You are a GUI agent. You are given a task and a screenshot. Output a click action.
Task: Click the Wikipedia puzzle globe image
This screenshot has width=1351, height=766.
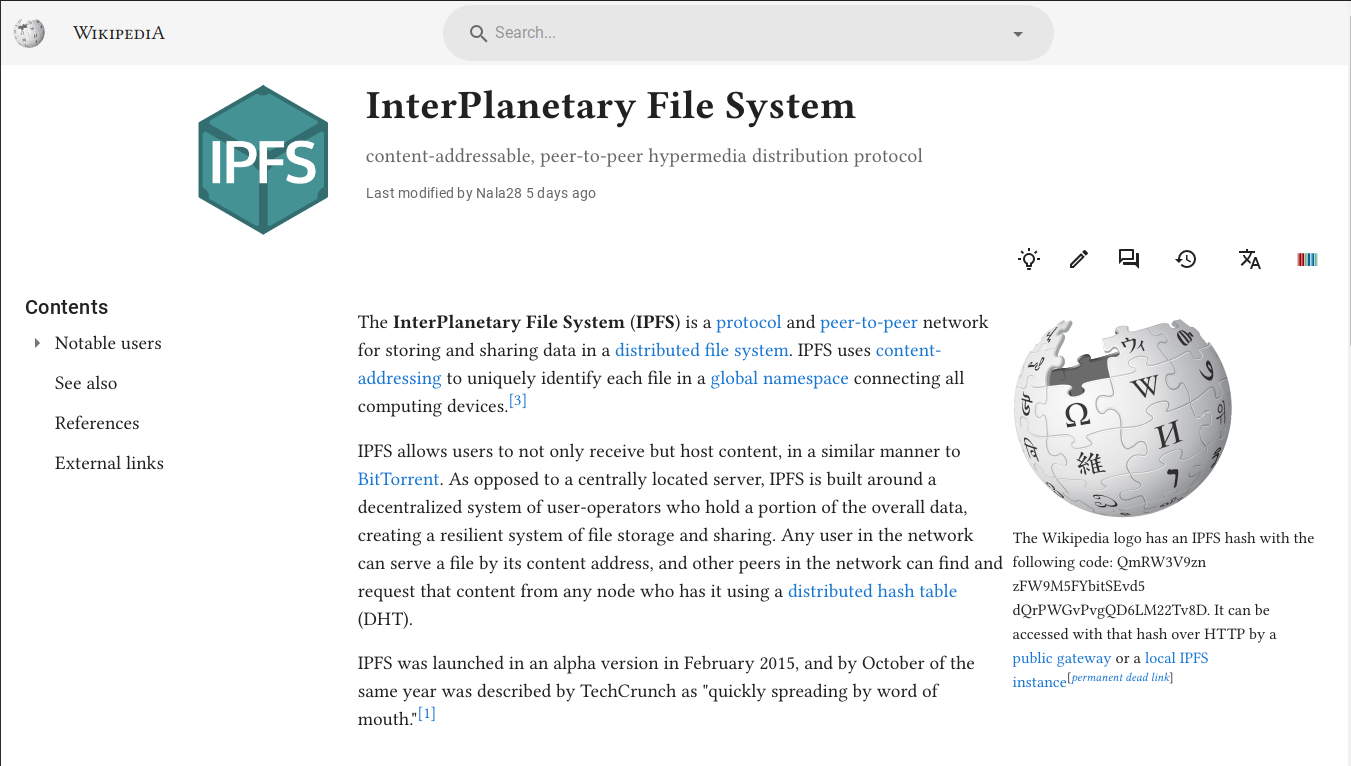[x=1122, y=416]
